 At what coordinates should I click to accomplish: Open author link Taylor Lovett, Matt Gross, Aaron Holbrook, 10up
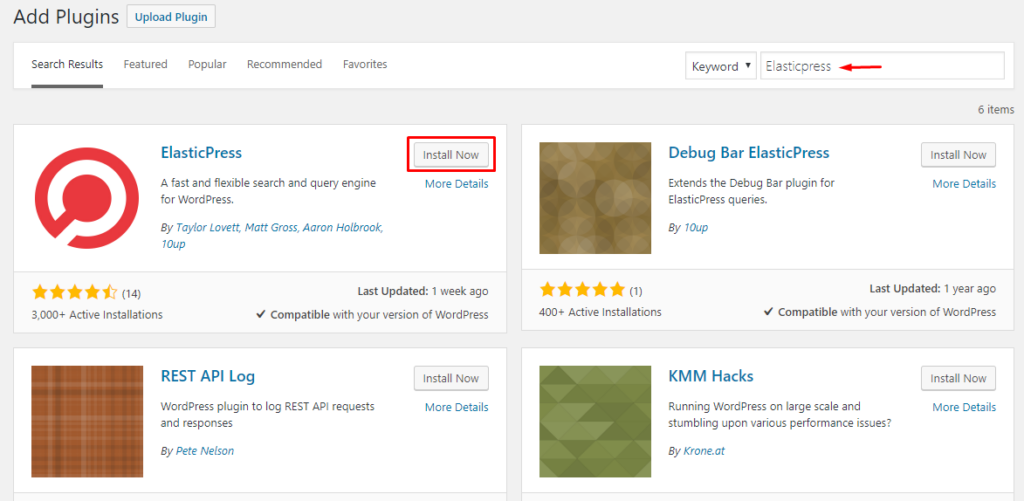(x=272, y=235)
